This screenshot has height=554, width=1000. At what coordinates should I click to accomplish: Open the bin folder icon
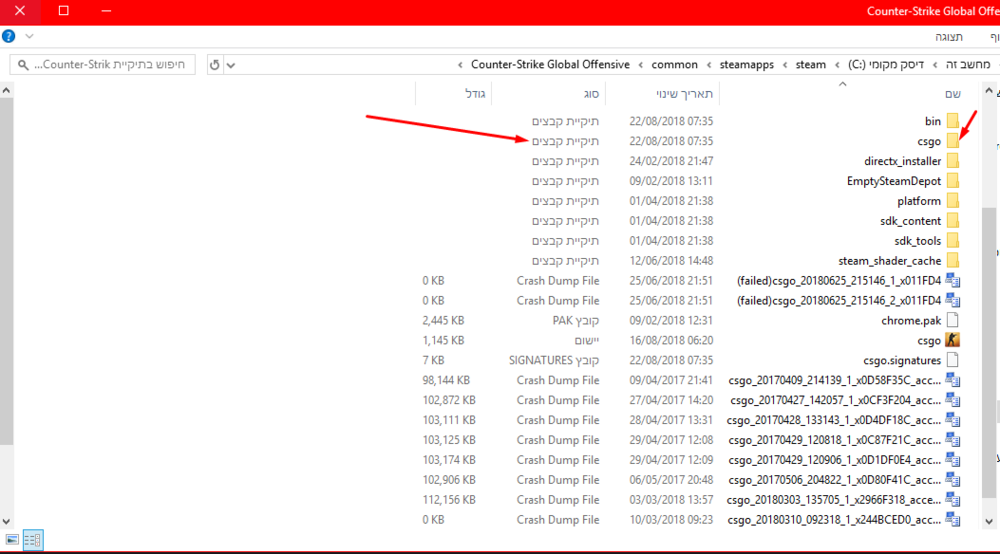tap(952, 121)
